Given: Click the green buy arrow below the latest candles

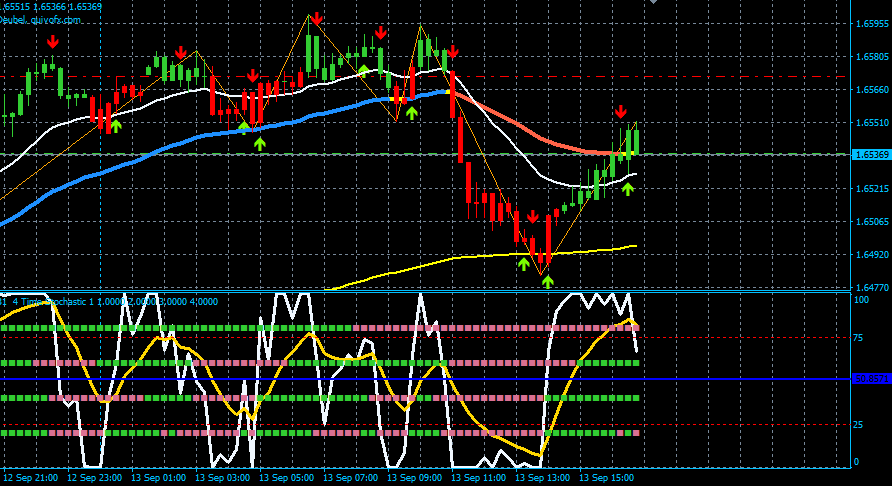Looking at the screenshot, I should (x=627, y=189).
